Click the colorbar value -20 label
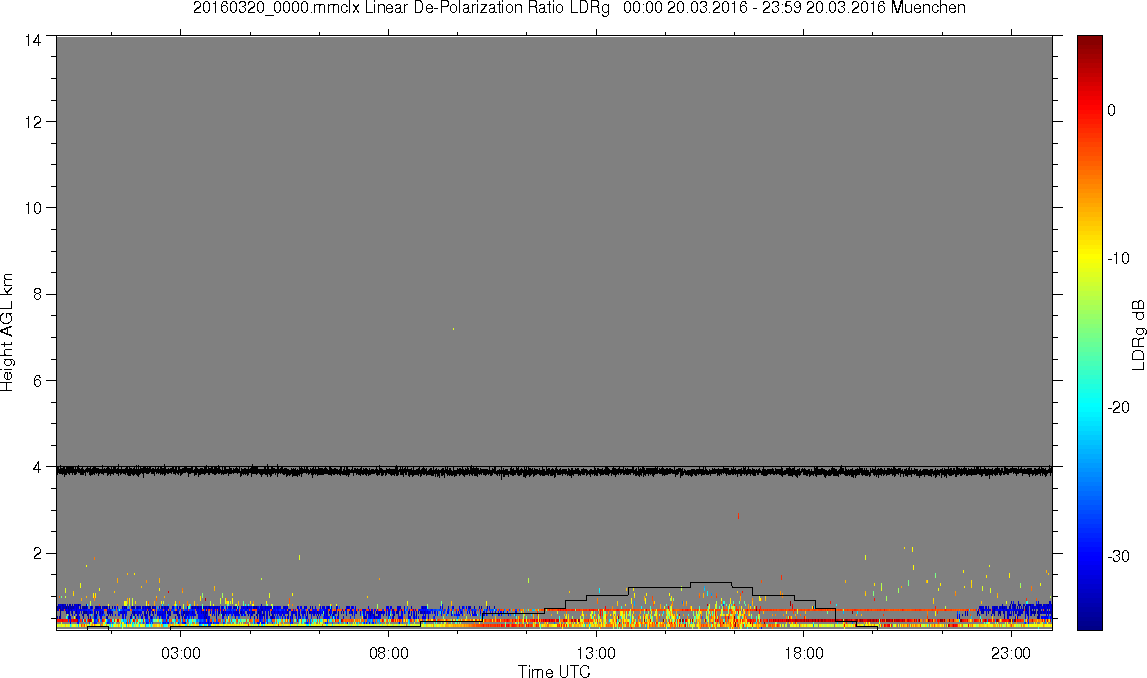1147x678 pixels. click(x=1118, y=407)
